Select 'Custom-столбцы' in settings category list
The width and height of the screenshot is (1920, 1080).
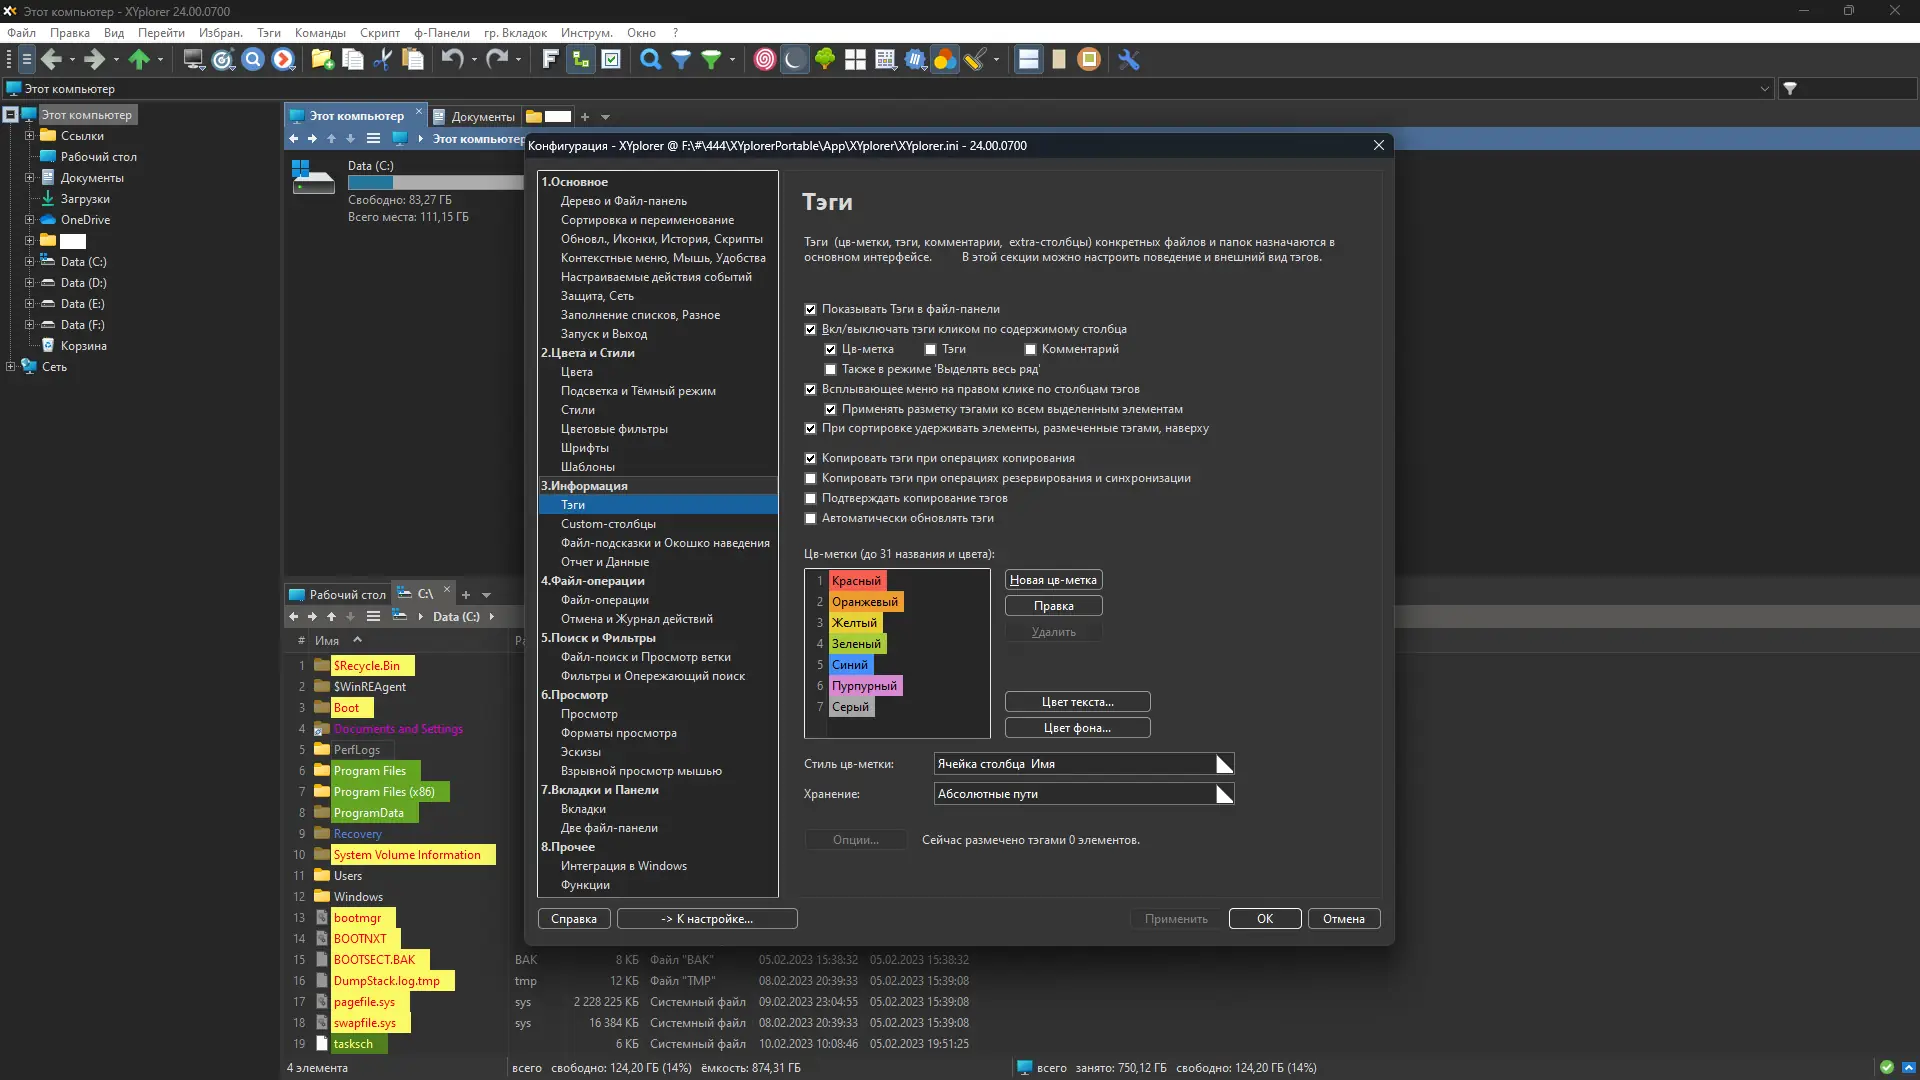(608, 524)
